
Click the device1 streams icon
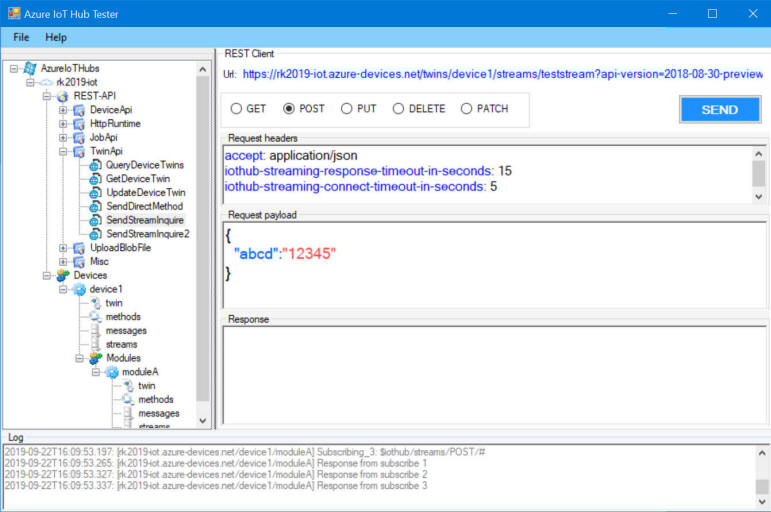pos(95,345)
